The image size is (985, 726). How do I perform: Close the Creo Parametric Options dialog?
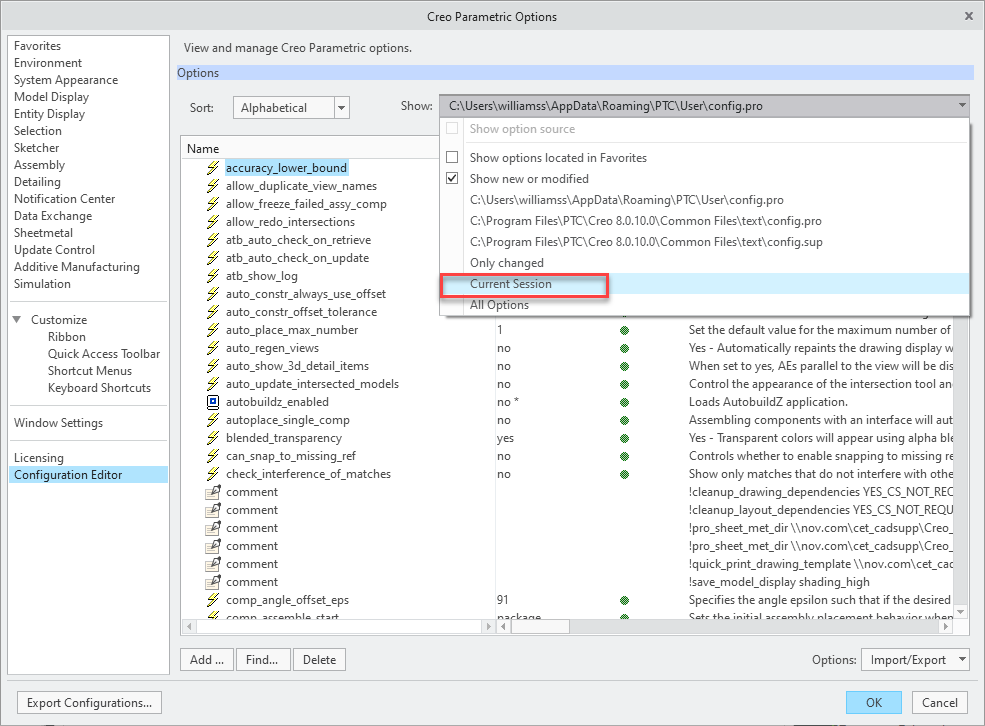(969, 16)
